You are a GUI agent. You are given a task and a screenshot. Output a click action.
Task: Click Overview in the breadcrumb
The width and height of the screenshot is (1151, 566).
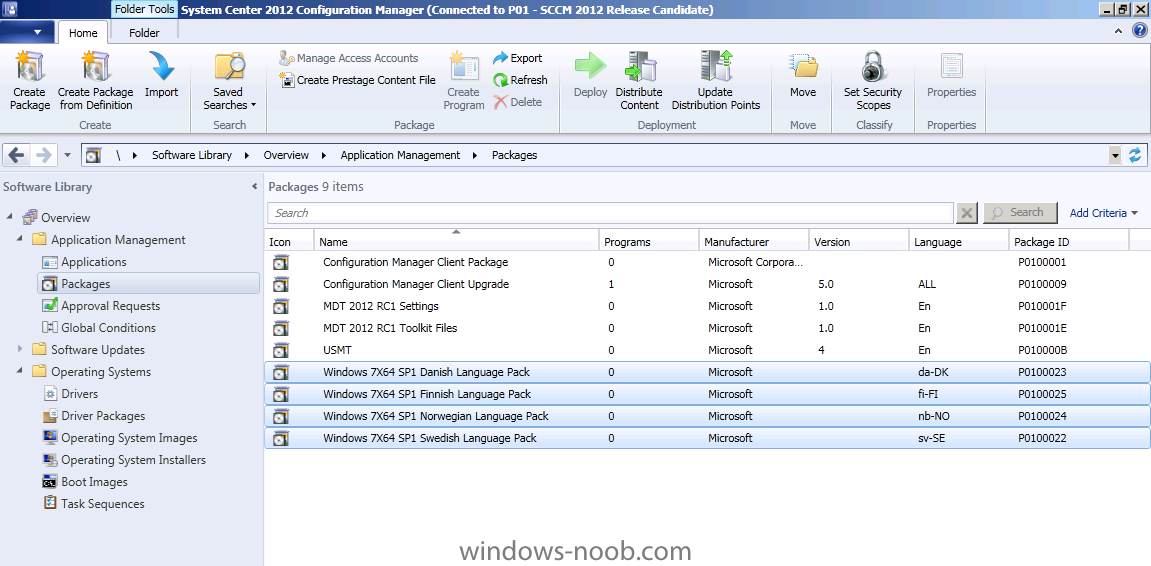tap(286, 155)
